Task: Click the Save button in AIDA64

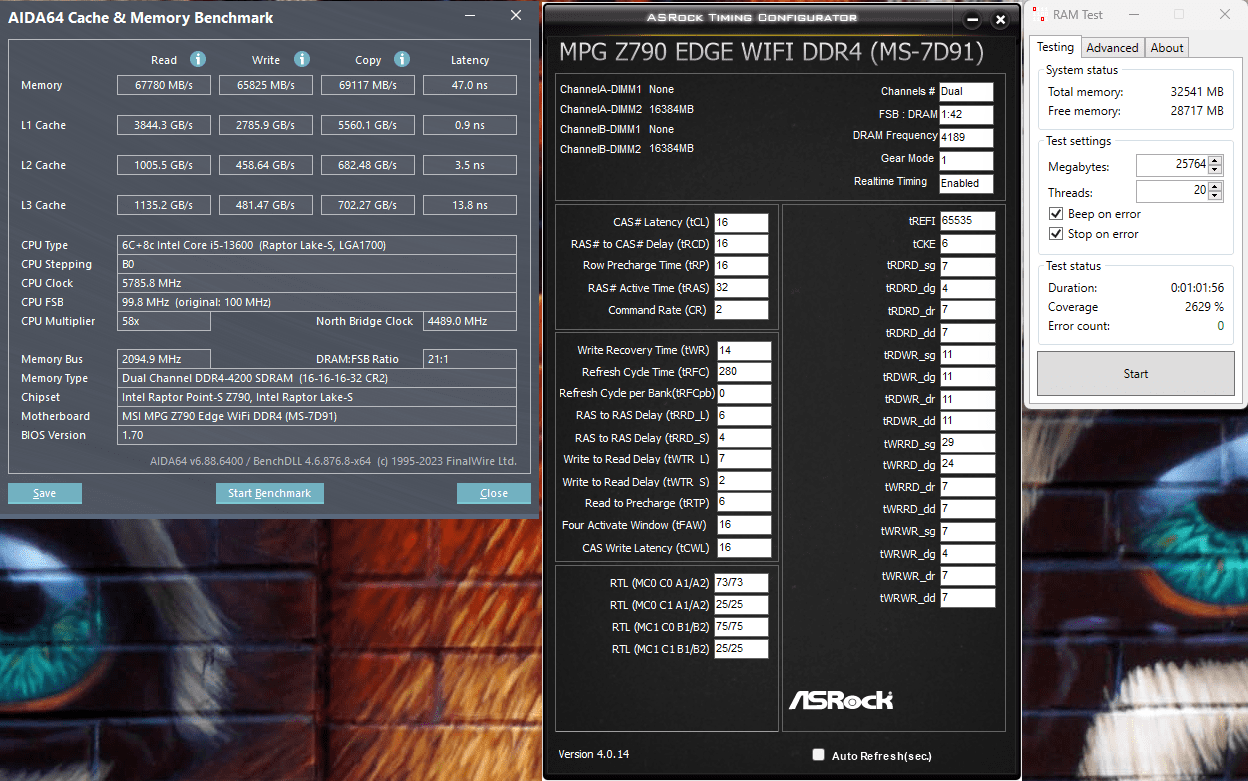Action: 45,493
